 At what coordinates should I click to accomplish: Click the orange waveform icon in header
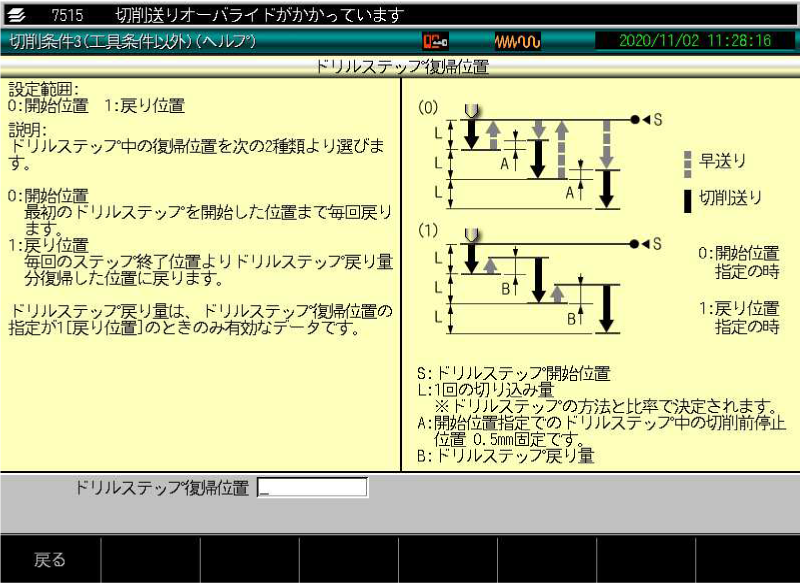click(517, 41)
